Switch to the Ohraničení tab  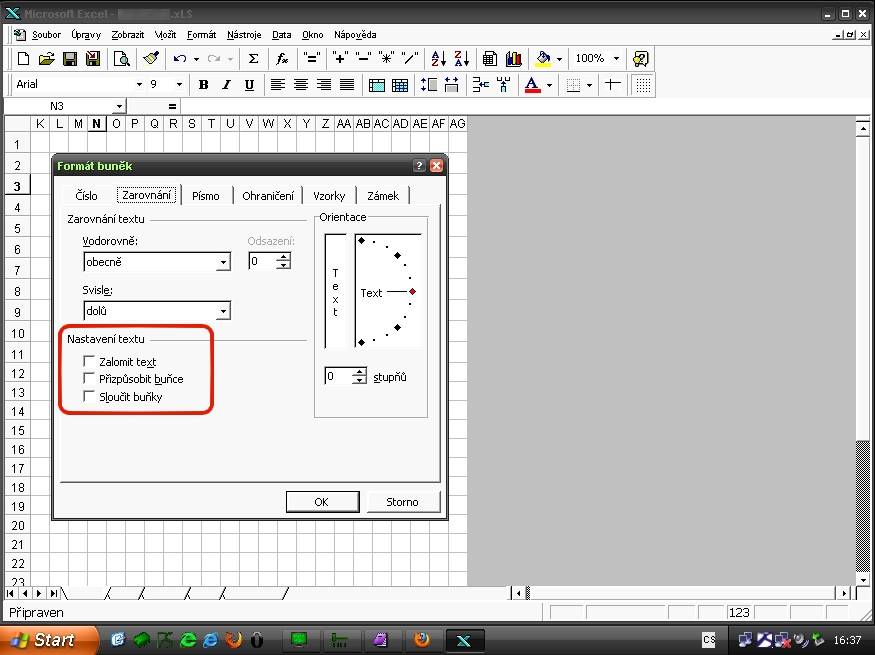pyautogui.click(x=268, y=196)
